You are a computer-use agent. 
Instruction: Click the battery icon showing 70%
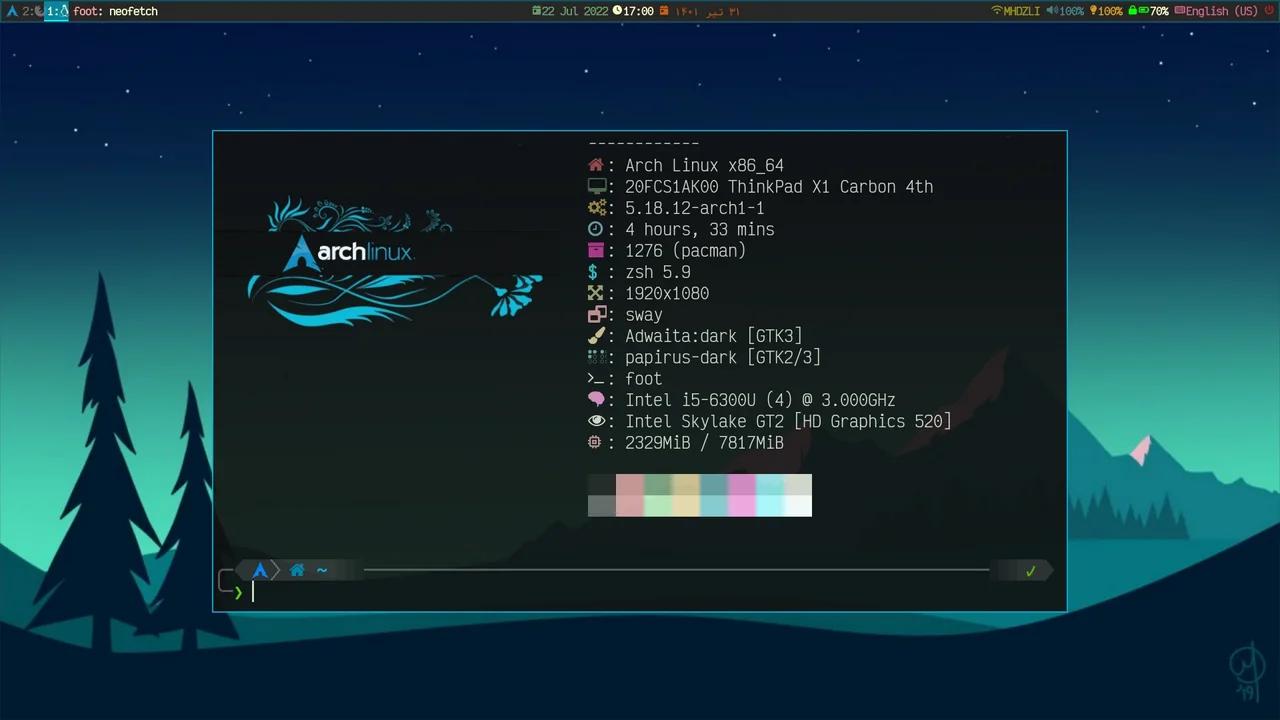pos(1144,10)
